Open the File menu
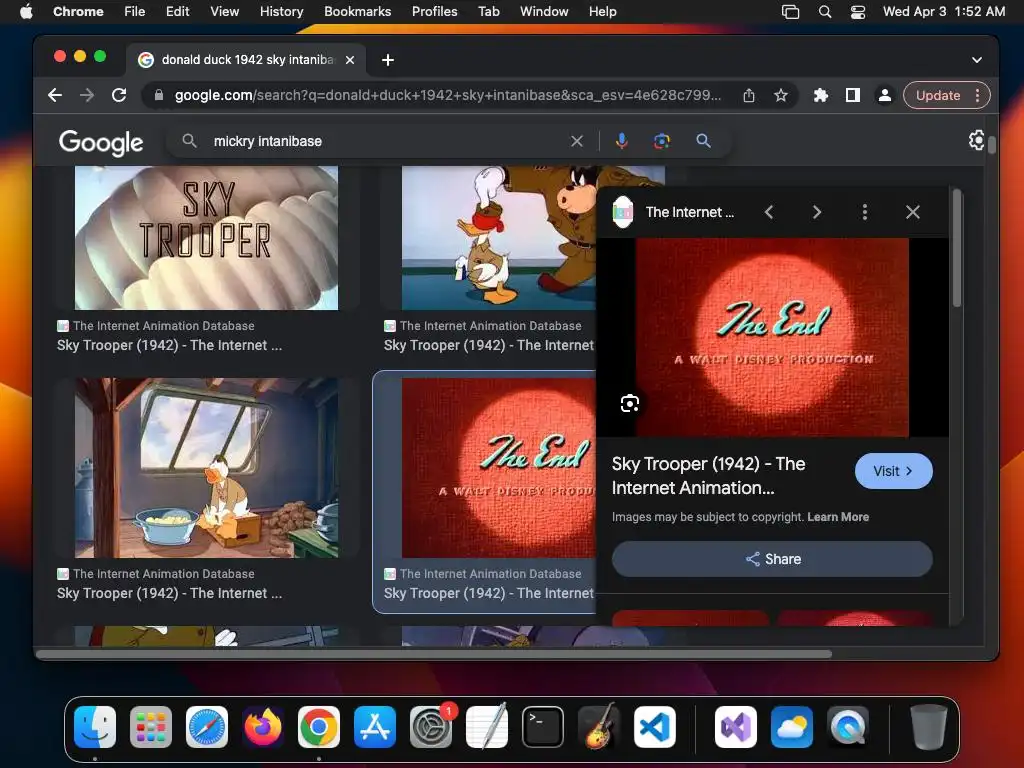The width and height of the screenshot is (1024, 768). (x=135, y=12)
